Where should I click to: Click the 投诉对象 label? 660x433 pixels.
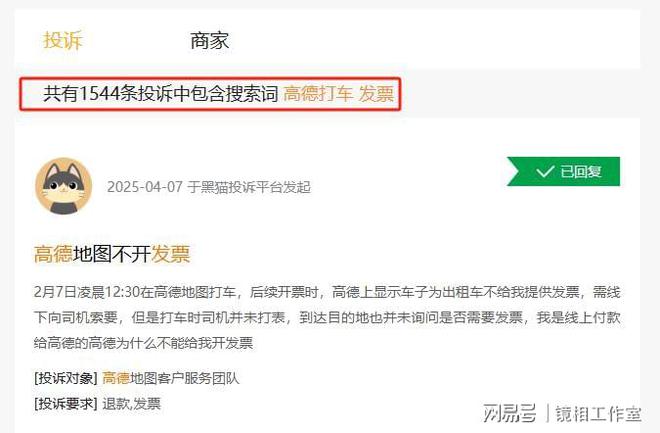coord(66,378)
